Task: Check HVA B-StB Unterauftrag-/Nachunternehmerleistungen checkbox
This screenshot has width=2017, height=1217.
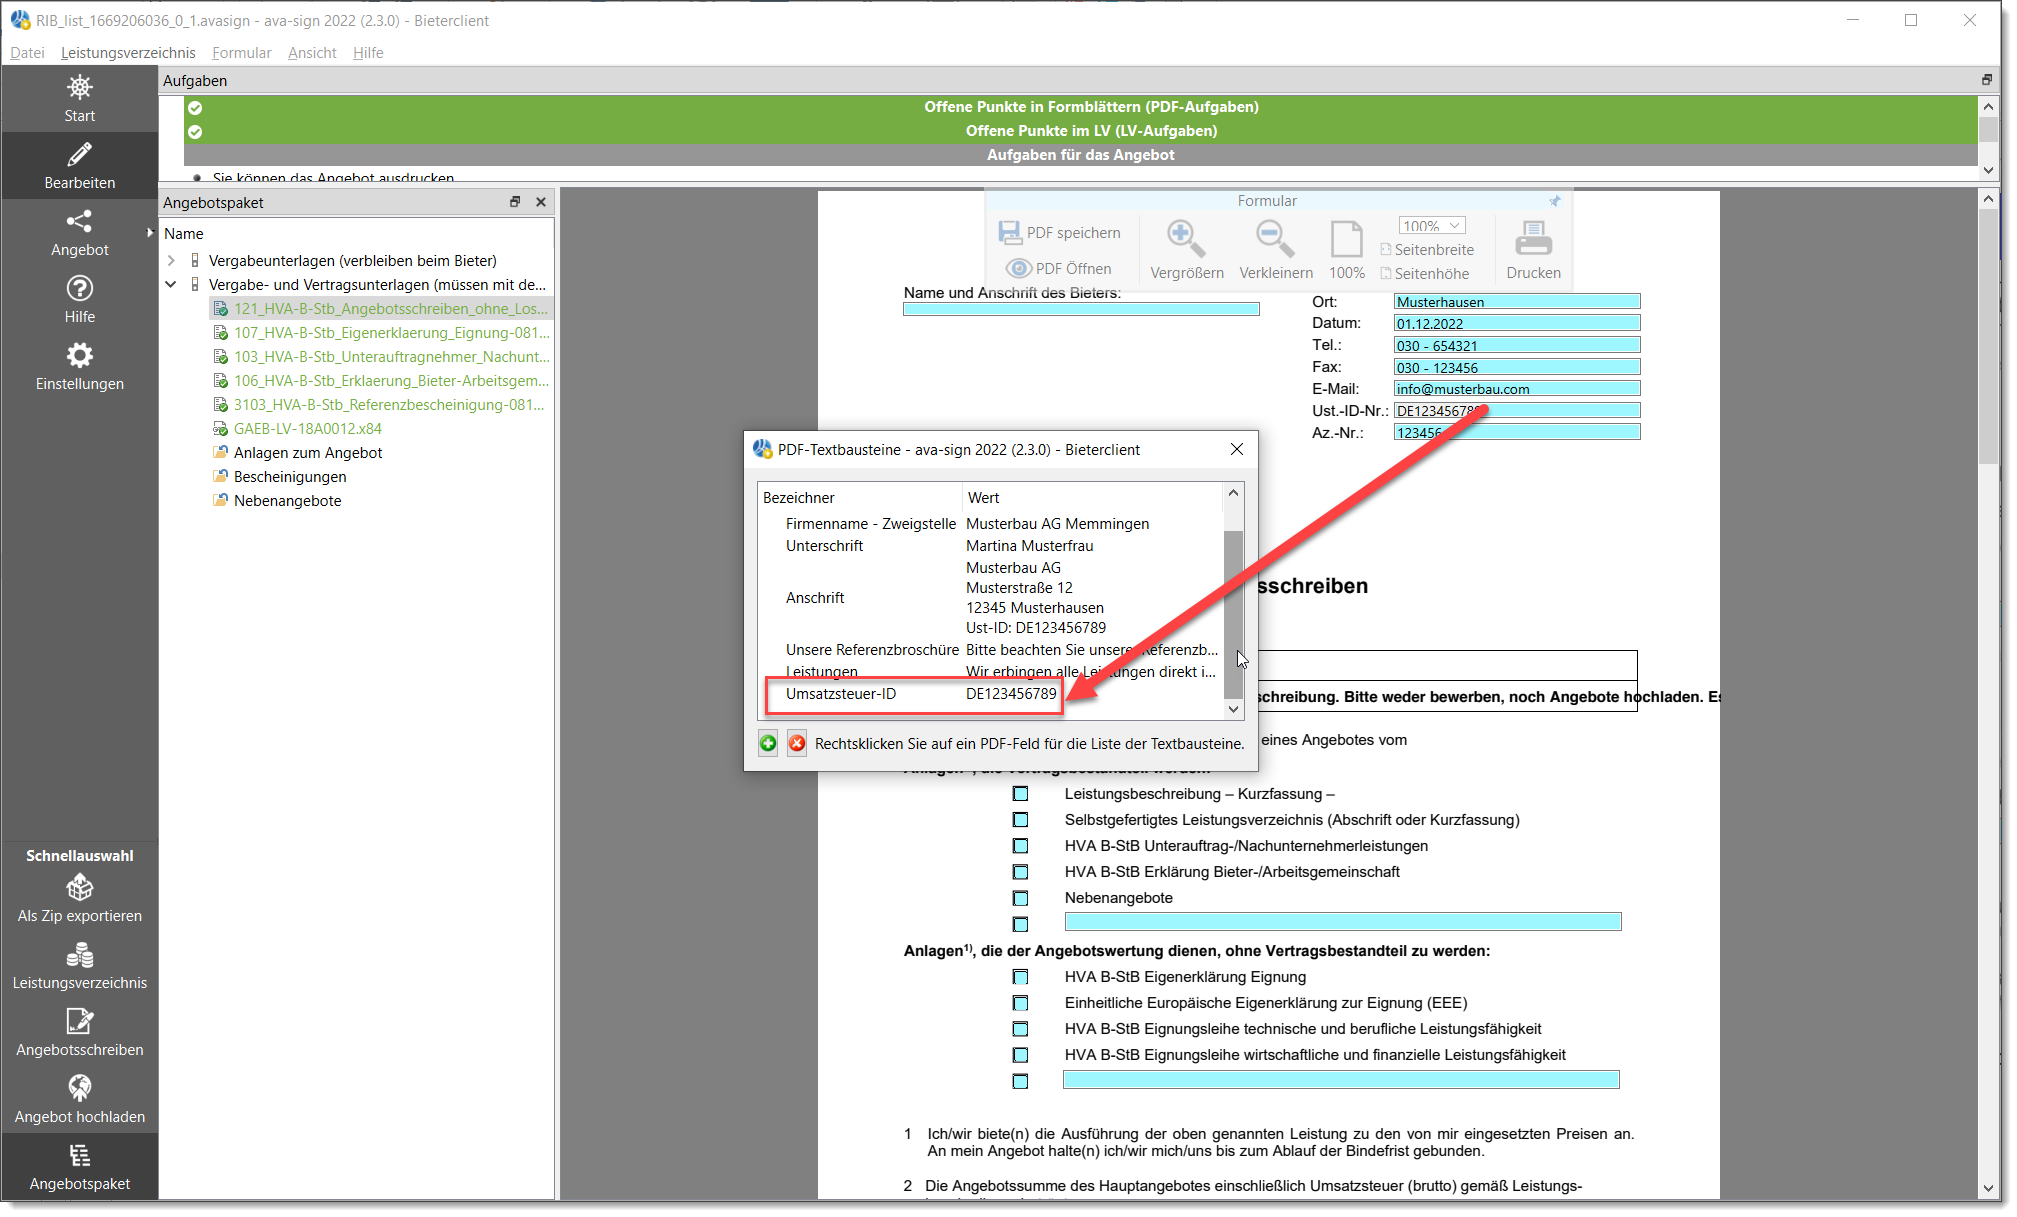Action: (1020, 846)
